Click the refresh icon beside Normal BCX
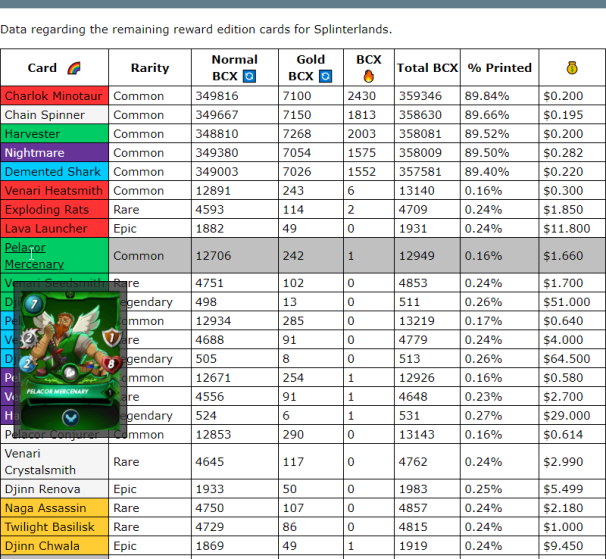606x559 pixels. point(249,76)
